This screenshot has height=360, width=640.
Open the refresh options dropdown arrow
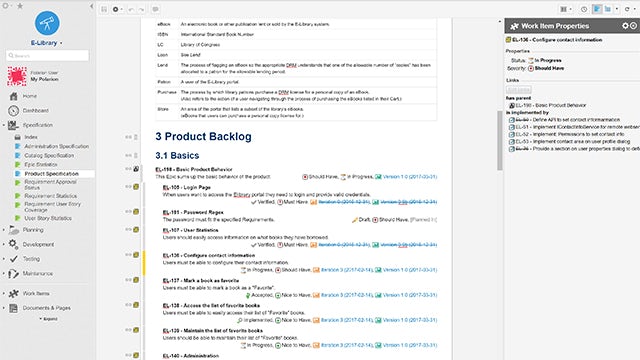634,9
